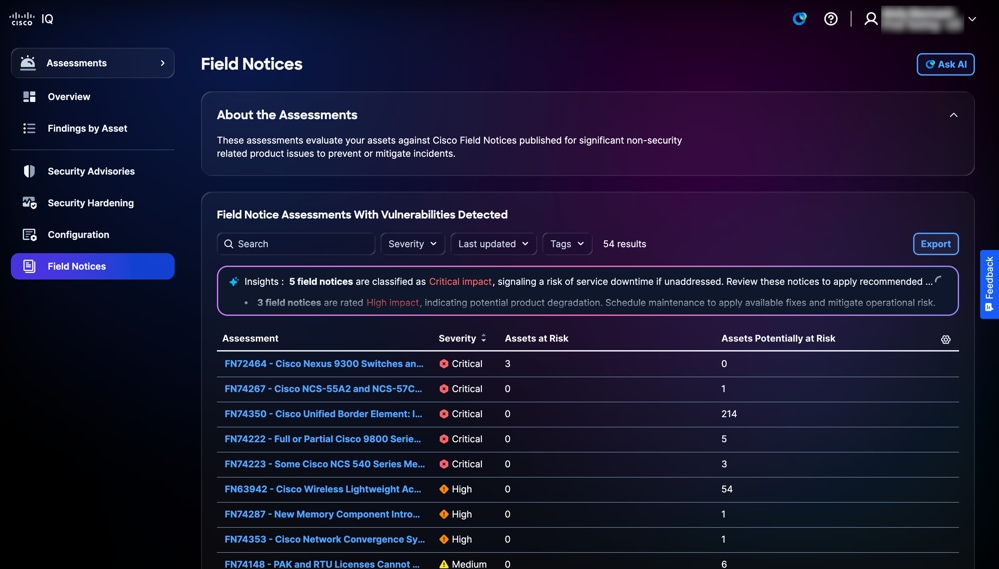Open table column settings gear
This screenshot has height=569, width=999.
(x=945, y=340)
